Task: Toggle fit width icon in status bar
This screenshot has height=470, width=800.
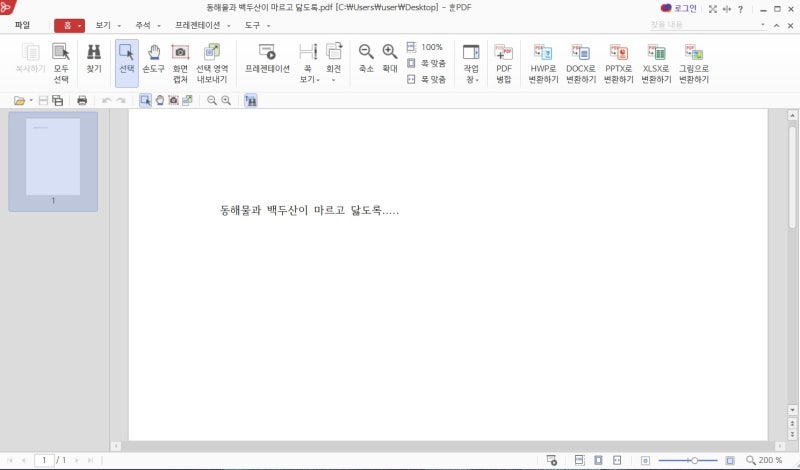Action: [x=617, y=460]
